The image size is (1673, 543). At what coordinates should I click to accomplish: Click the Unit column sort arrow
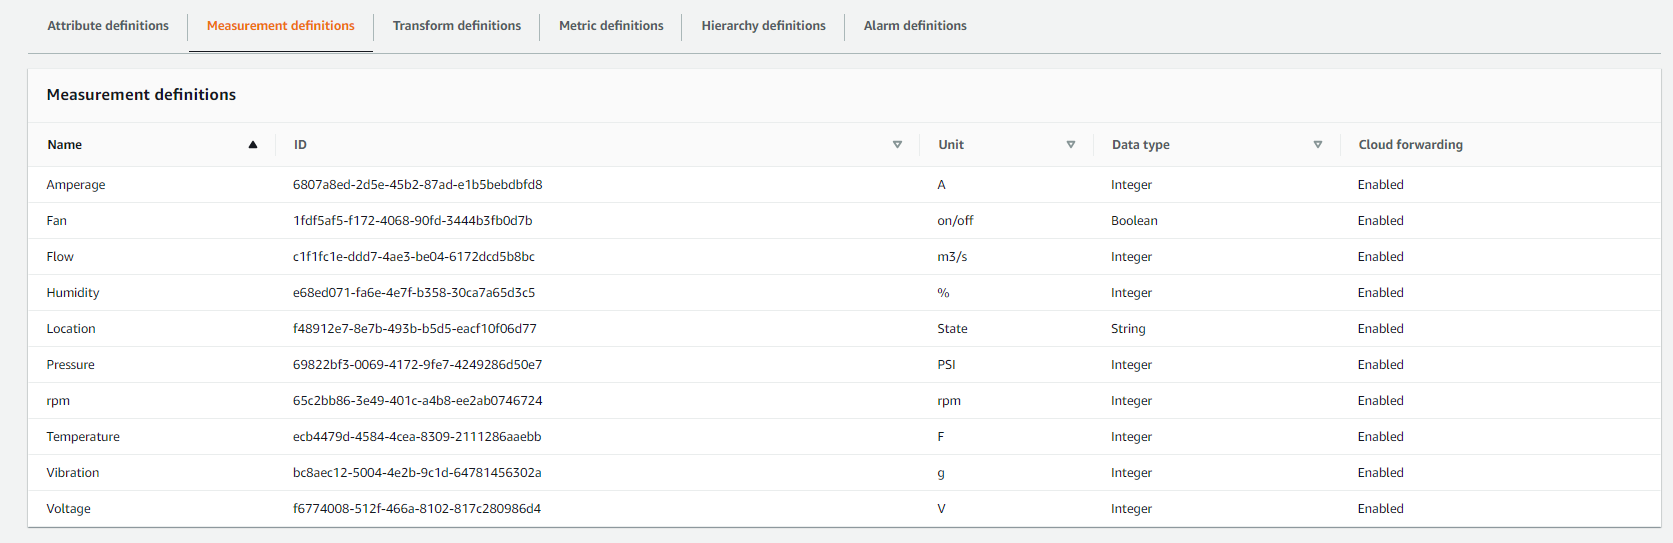click(x=1070, y=145)
